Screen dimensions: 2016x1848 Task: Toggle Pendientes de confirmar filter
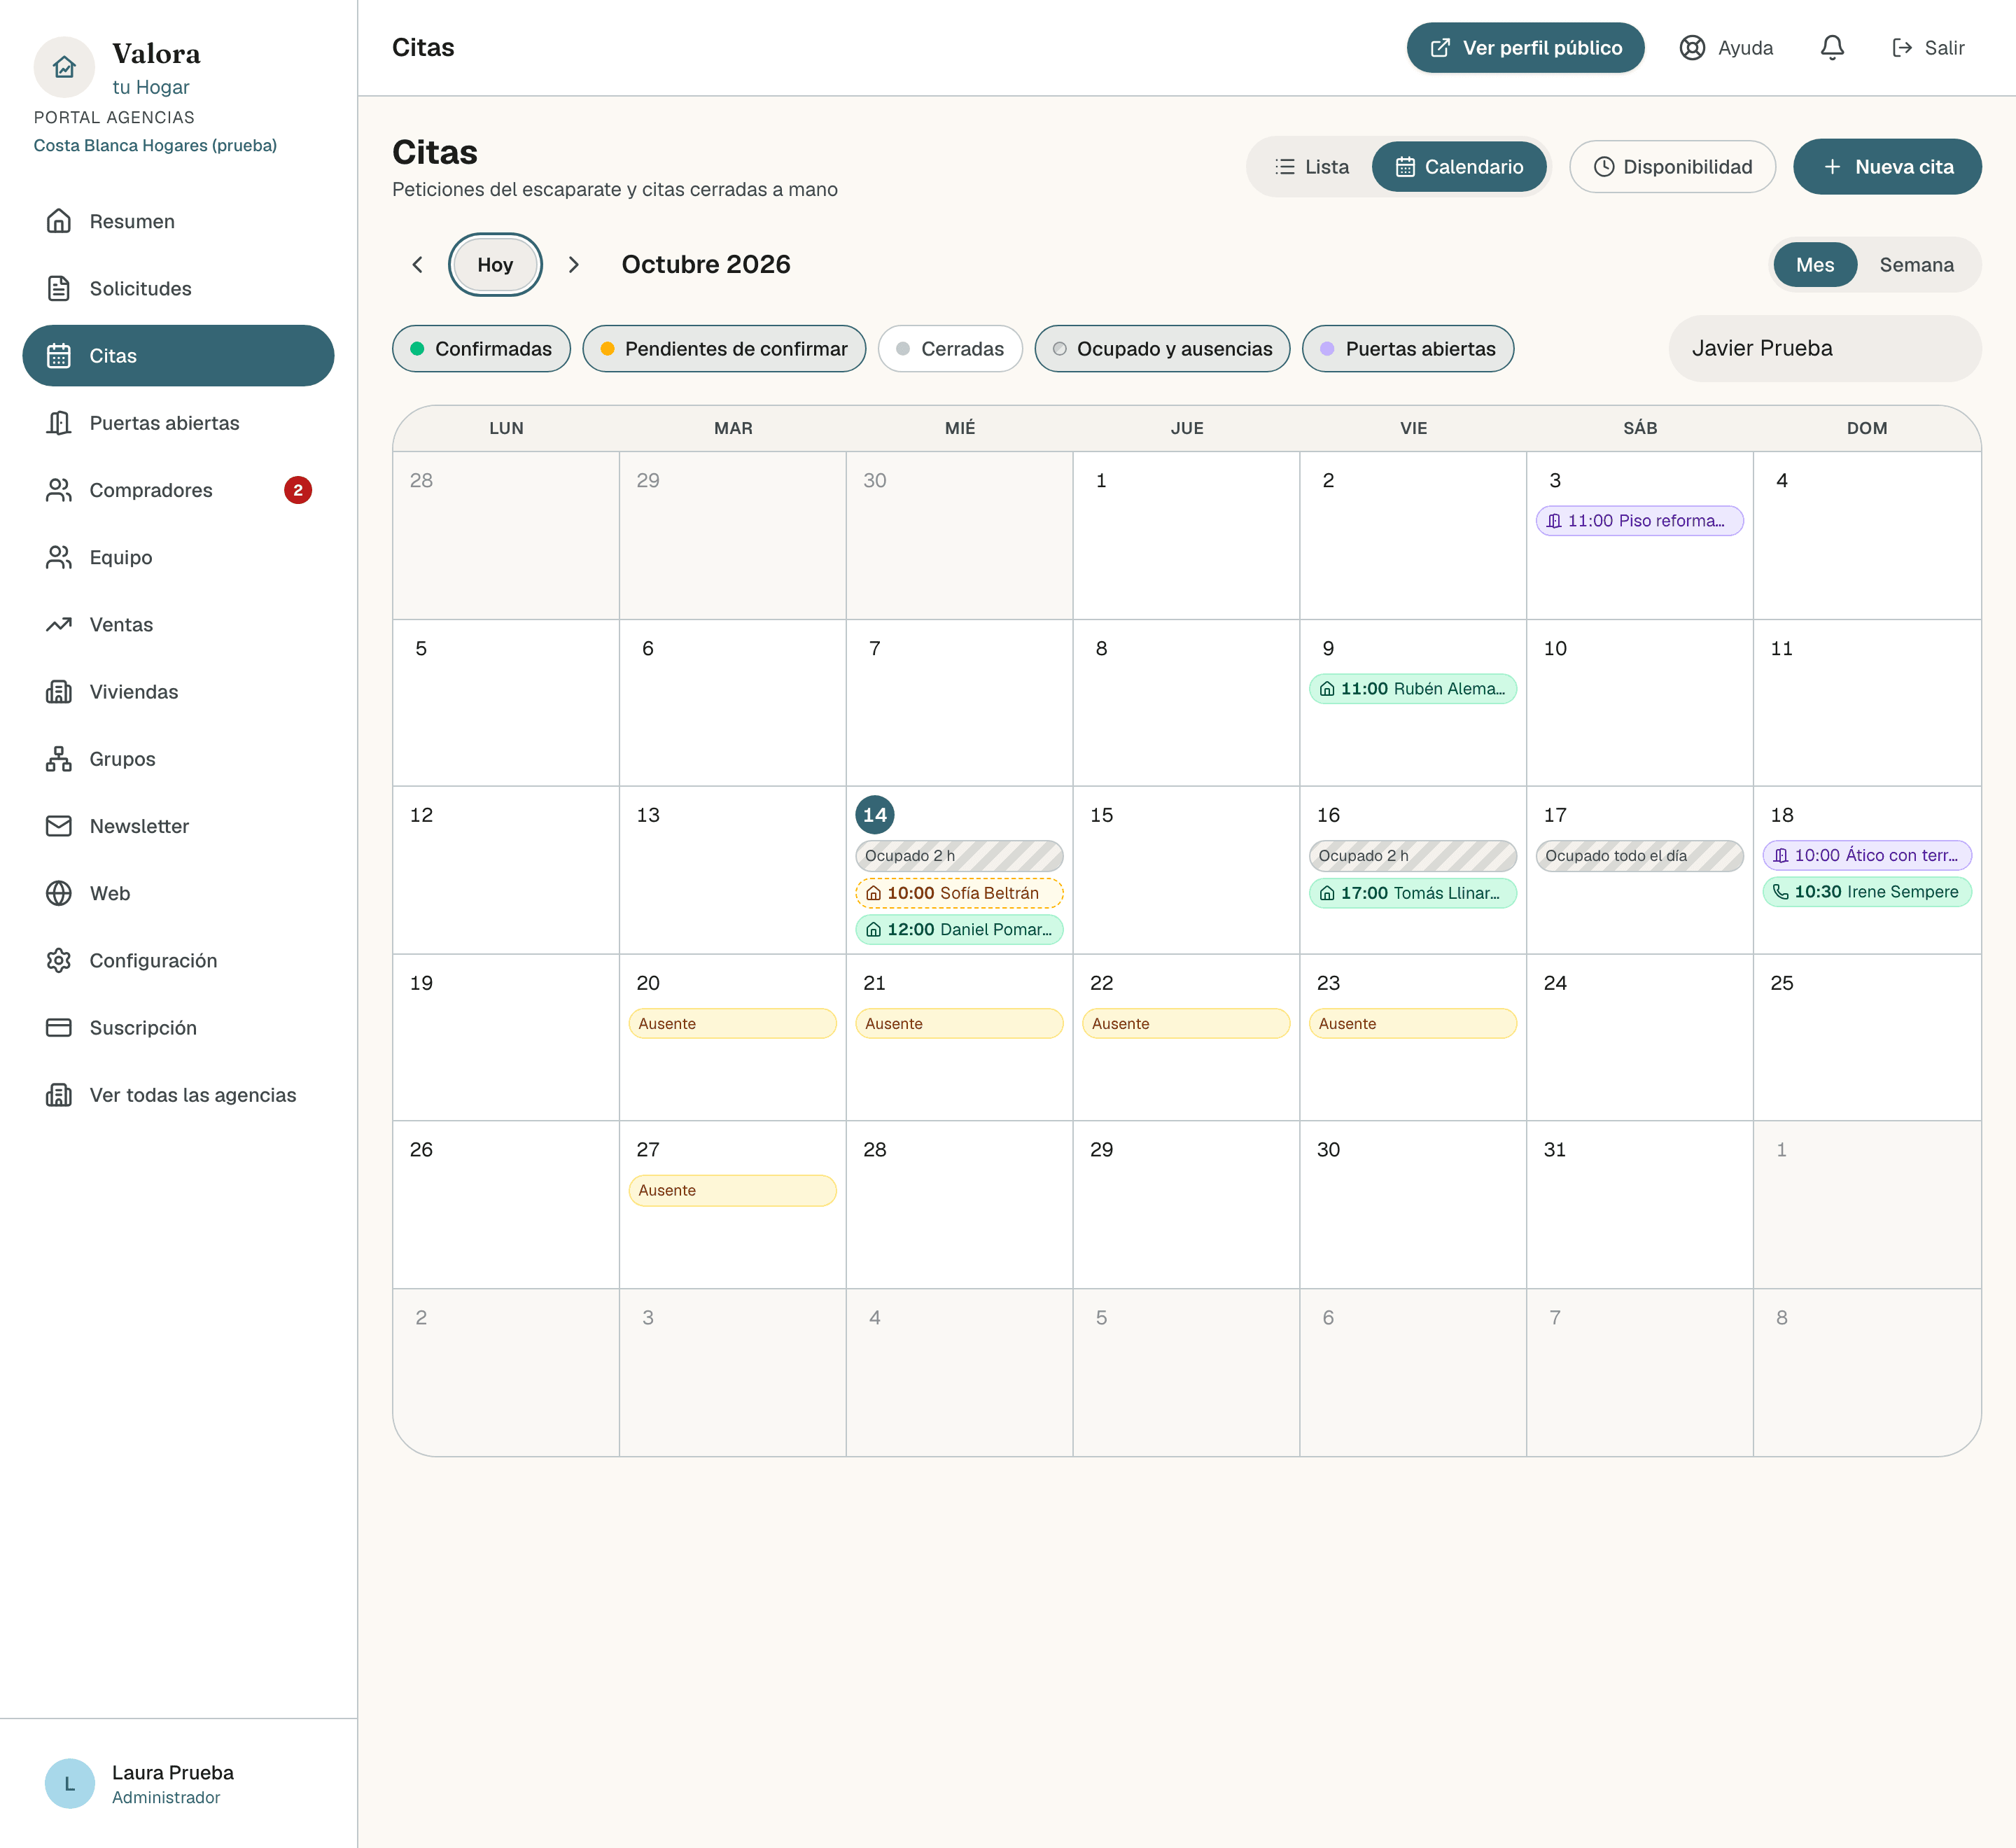point(724,348)
